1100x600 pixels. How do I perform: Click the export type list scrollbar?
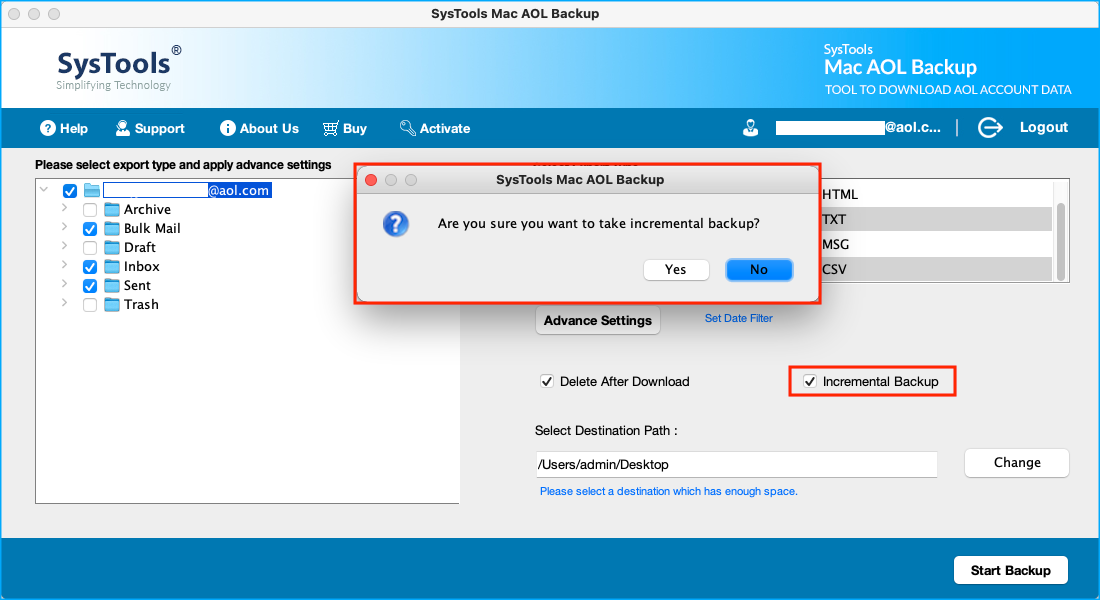1061,240
